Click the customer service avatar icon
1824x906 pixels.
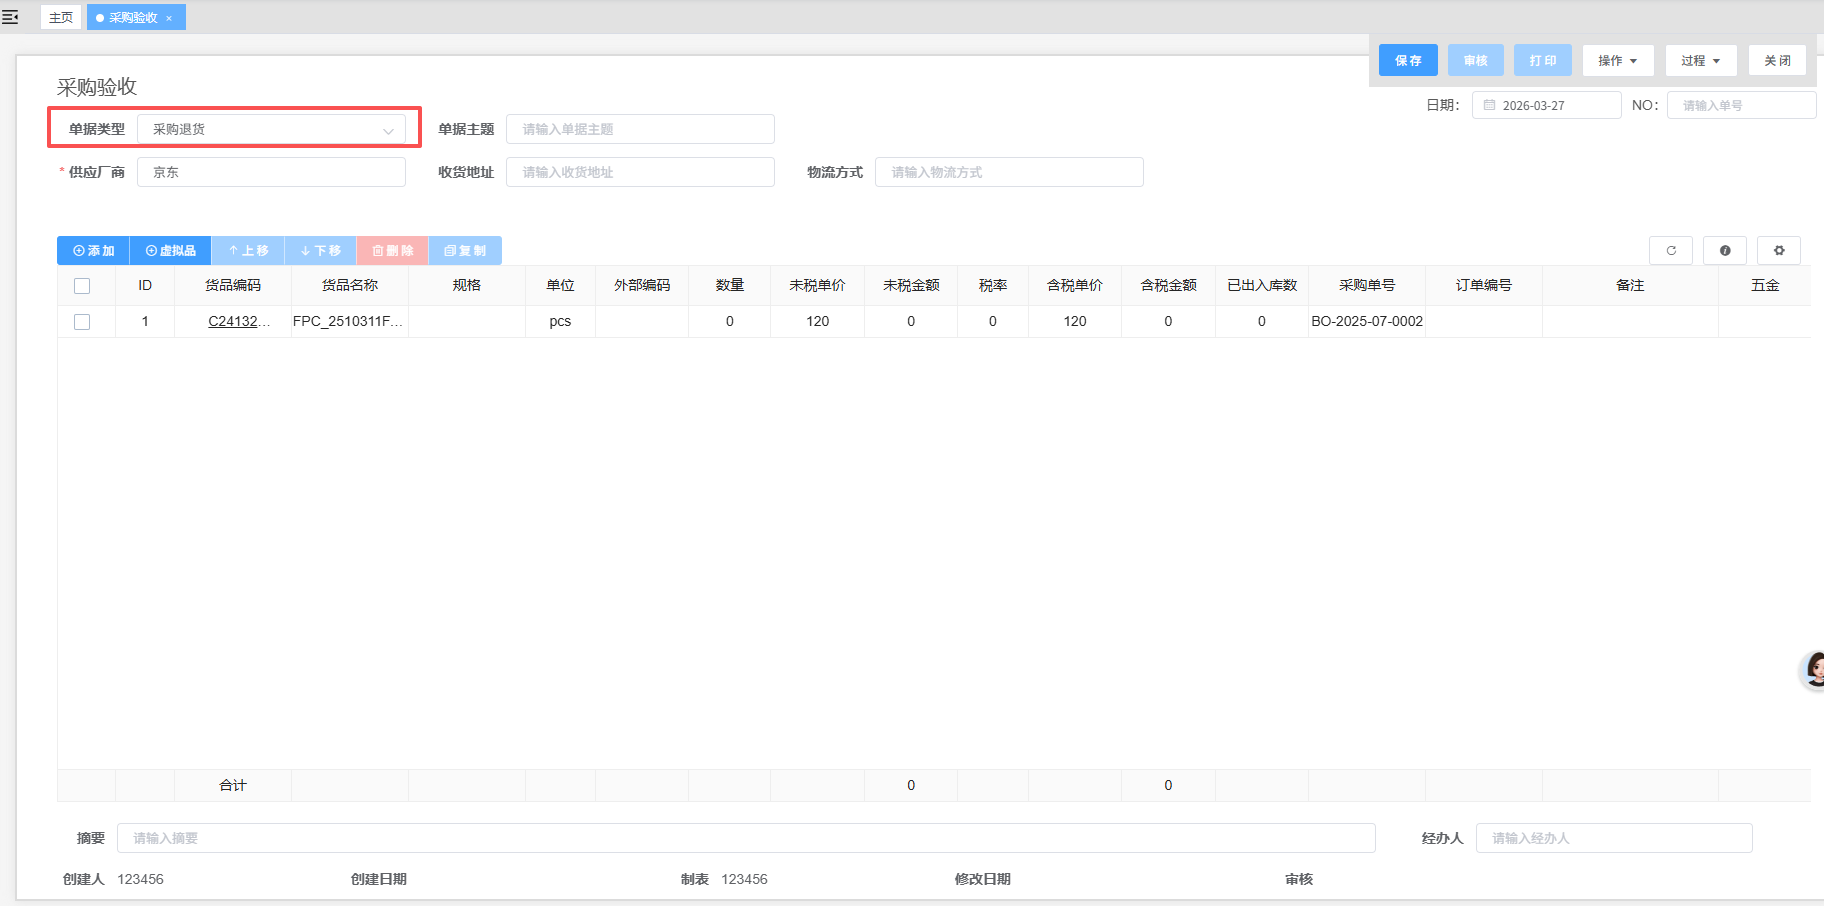pos(1814,670)
